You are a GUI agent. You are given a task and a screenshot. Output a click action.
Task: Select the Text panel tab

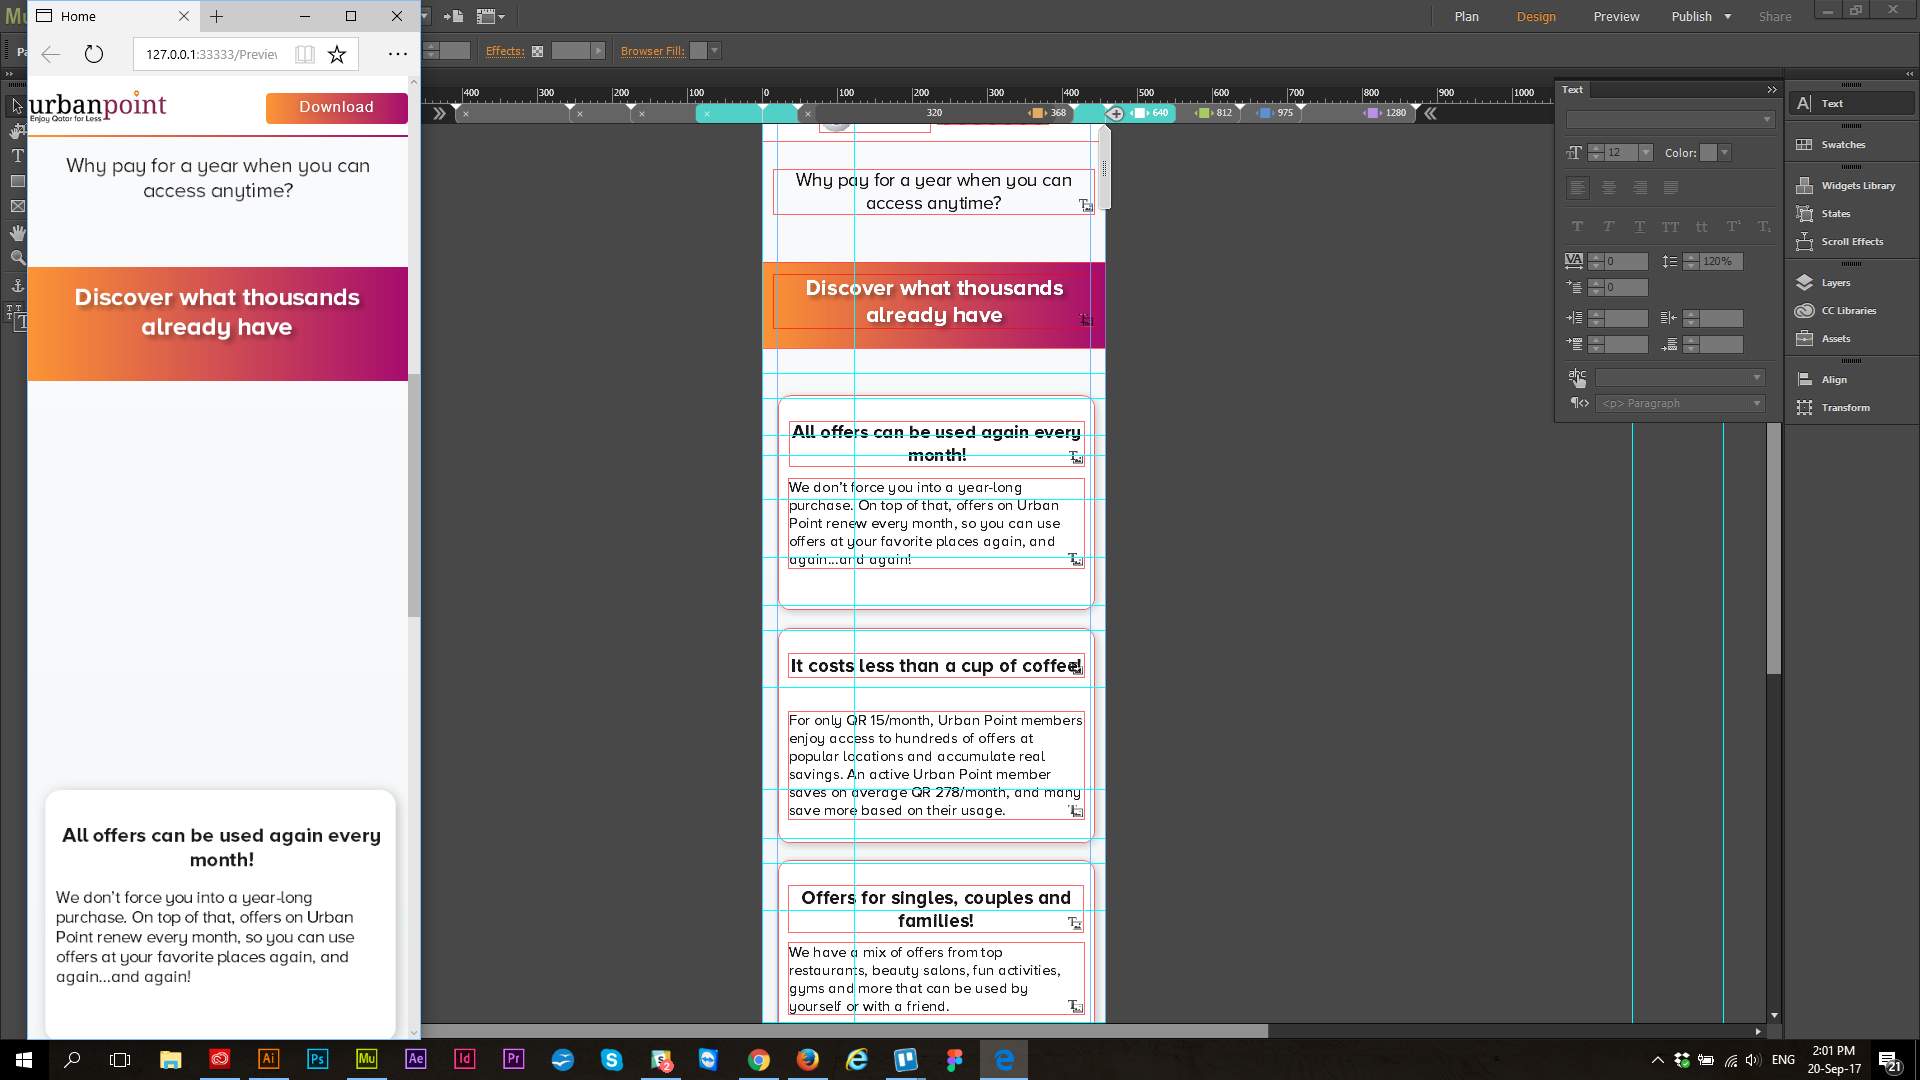[1573, 90]
